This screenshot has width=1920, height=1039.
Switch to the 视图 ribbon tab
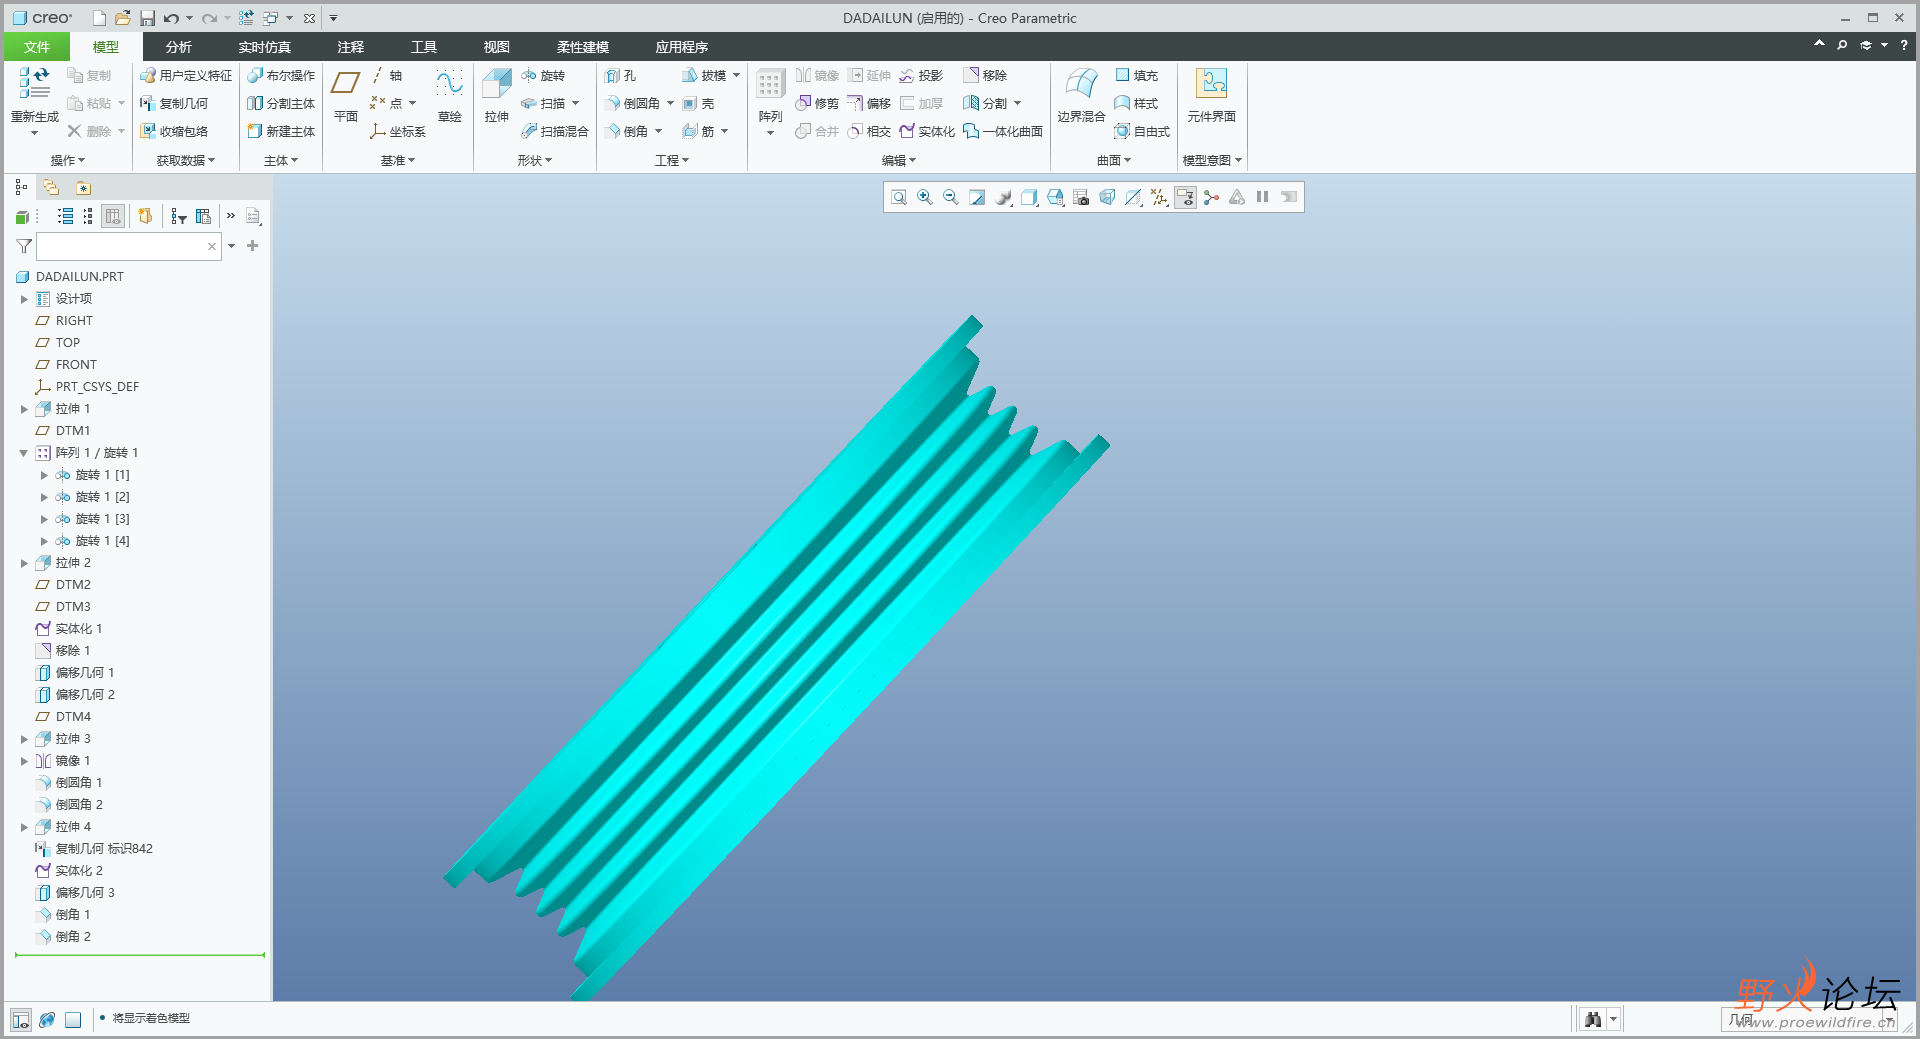(497, 47)
